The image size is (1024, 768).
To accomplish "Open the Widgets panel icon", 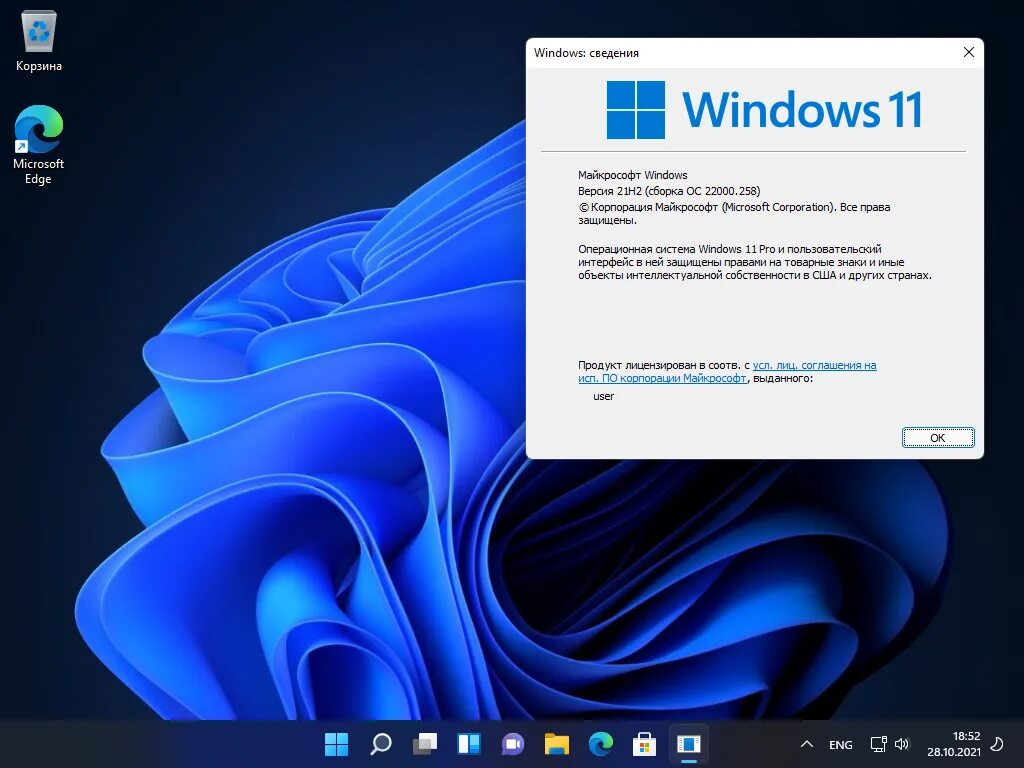I will [x=469, y=744].
